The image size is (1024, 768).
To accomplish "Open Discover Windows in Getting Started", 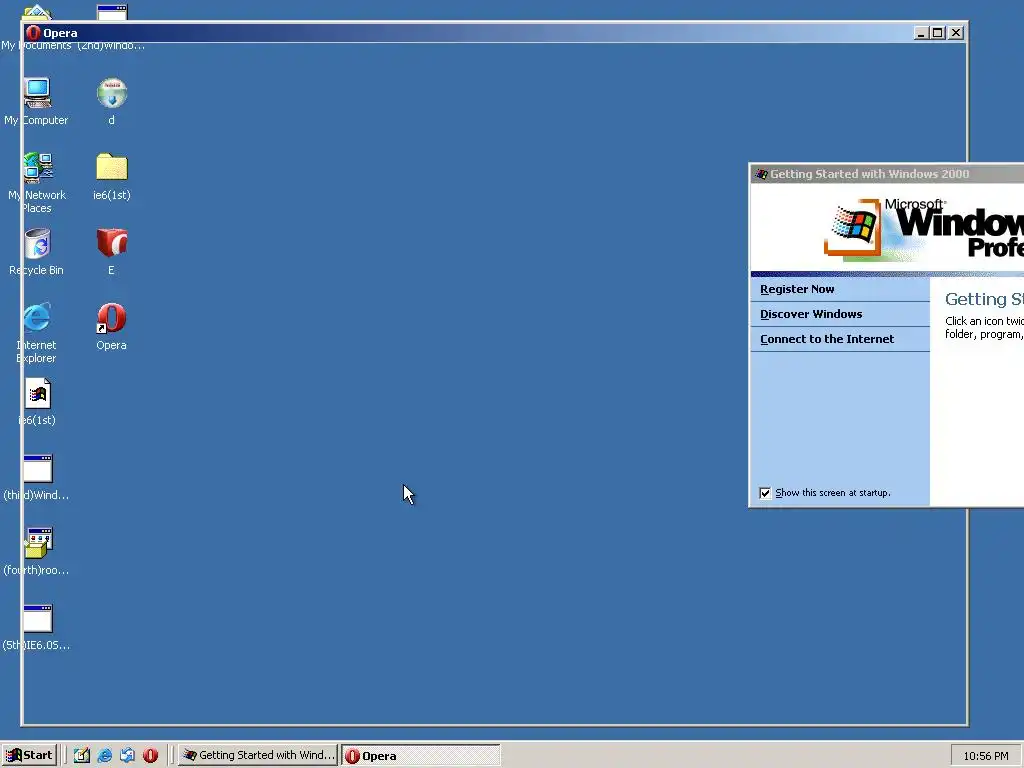I will click(x=811, y=314).
